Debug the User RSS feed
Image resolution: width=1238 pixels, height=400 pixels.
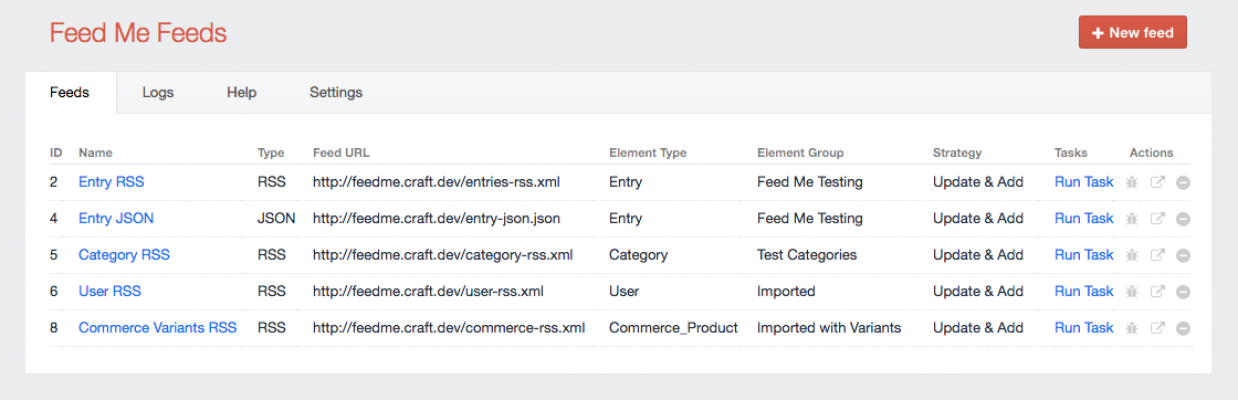tap(1132, 292)
